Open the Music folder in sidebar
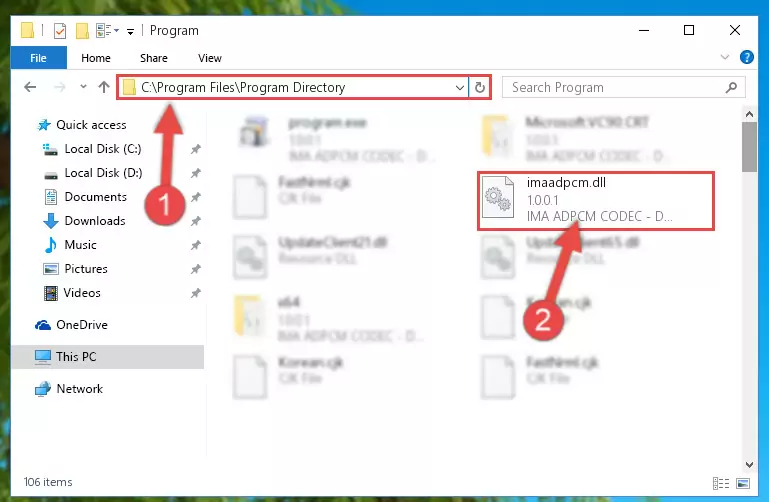The height and width of the screenshot is (502, 769). (80, 245)
